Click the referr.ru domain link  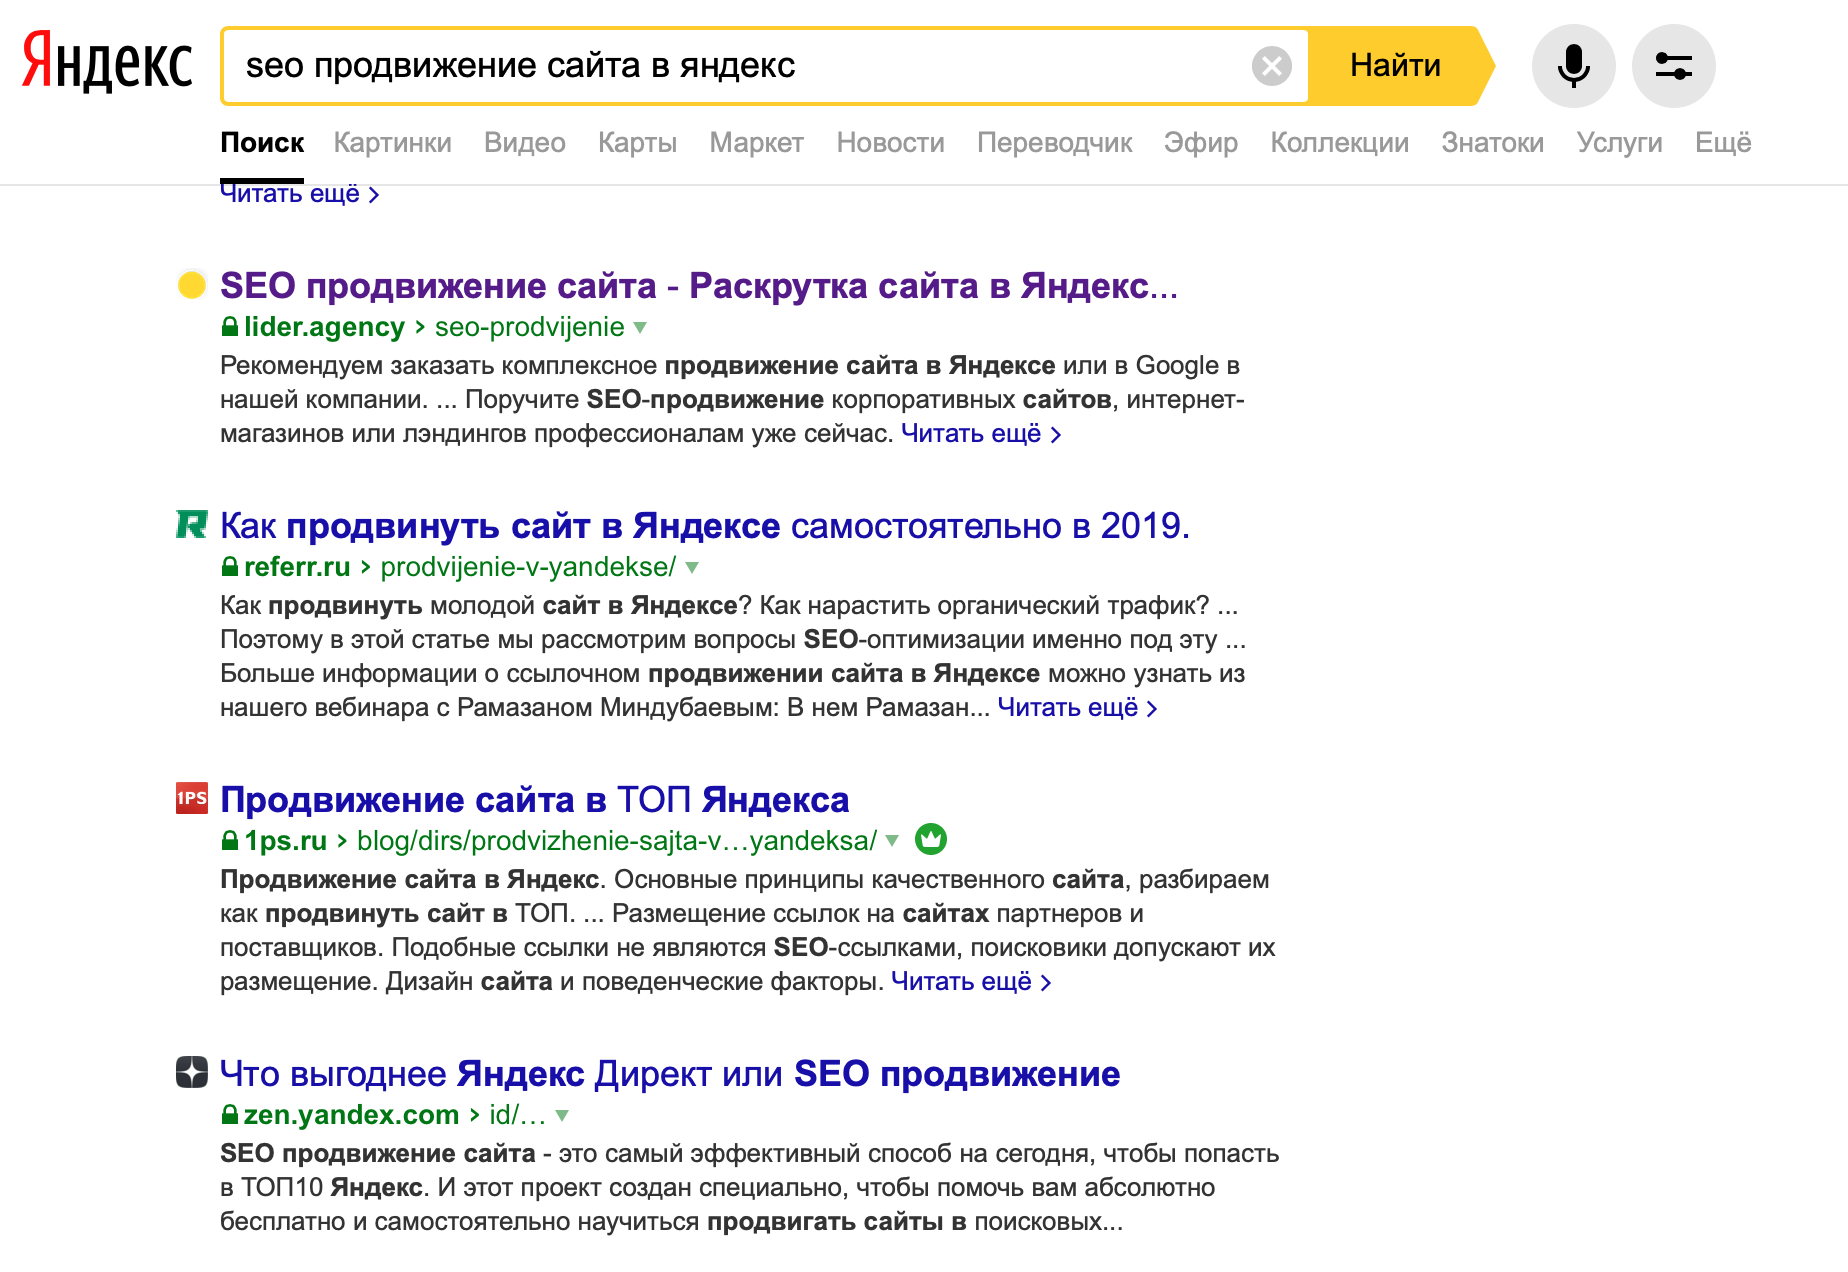(297, 567)
